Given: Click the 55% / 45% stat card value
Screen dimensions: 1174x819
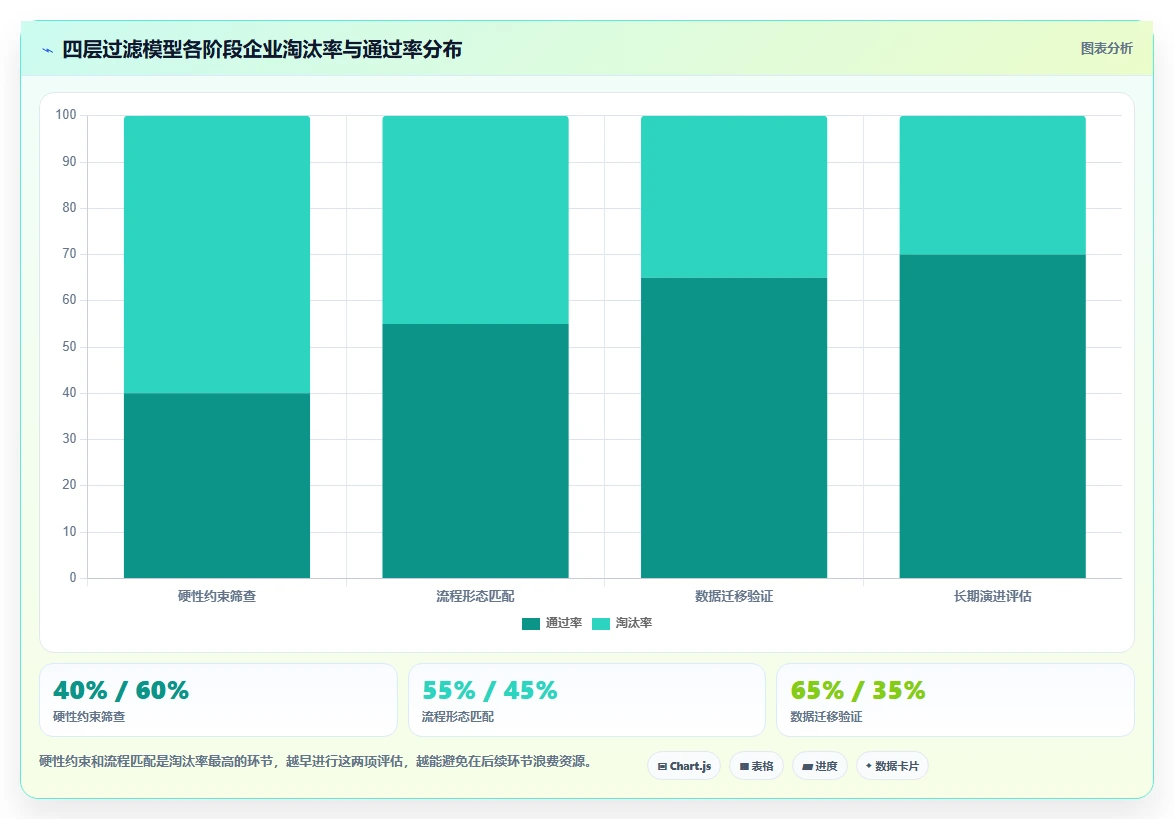Looking at the screenshot, I should coord(490,690).
